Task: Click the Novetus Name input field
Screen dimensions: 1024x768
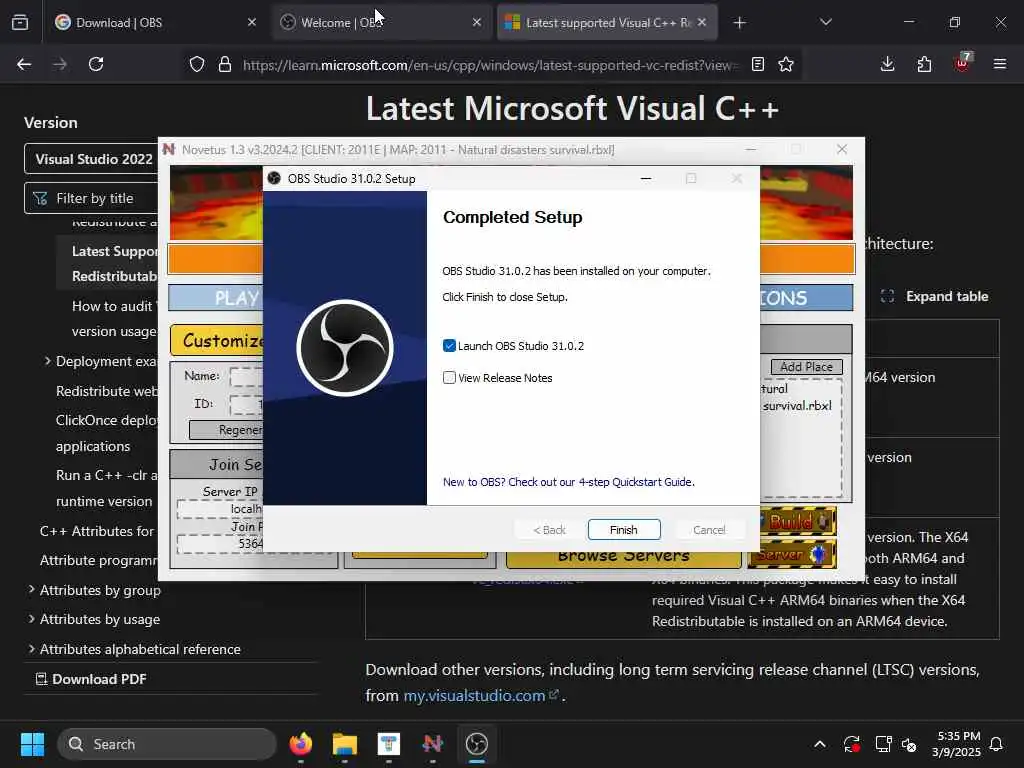Action: coord(246,377)
